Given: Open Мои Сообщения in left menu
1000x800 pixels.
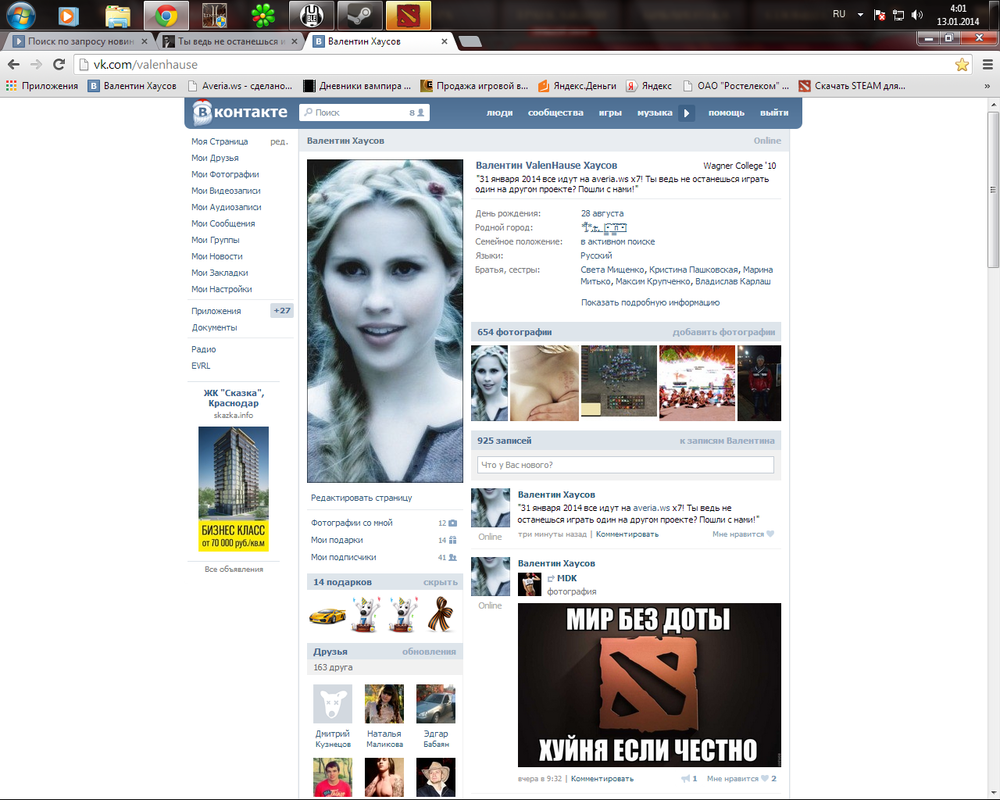Looking at the screenshot, I should tap(223, 224).
